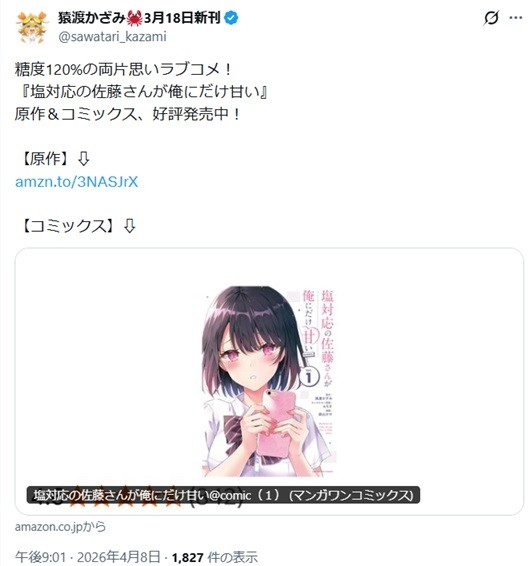Click the book title text in the post

pos(145,92)
